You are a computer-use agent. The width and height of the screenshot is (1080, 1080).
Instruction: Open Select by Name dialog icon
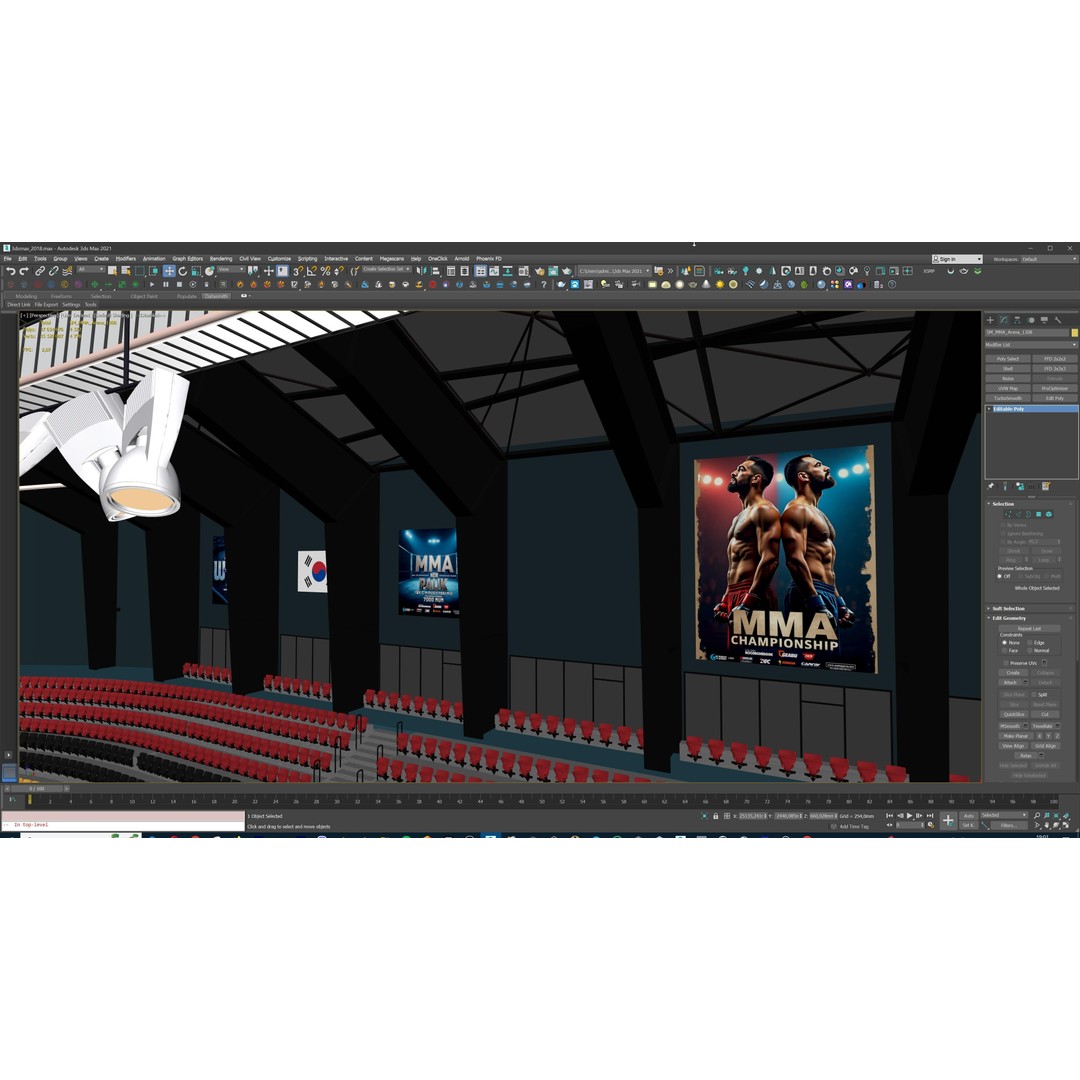point(125,271)
